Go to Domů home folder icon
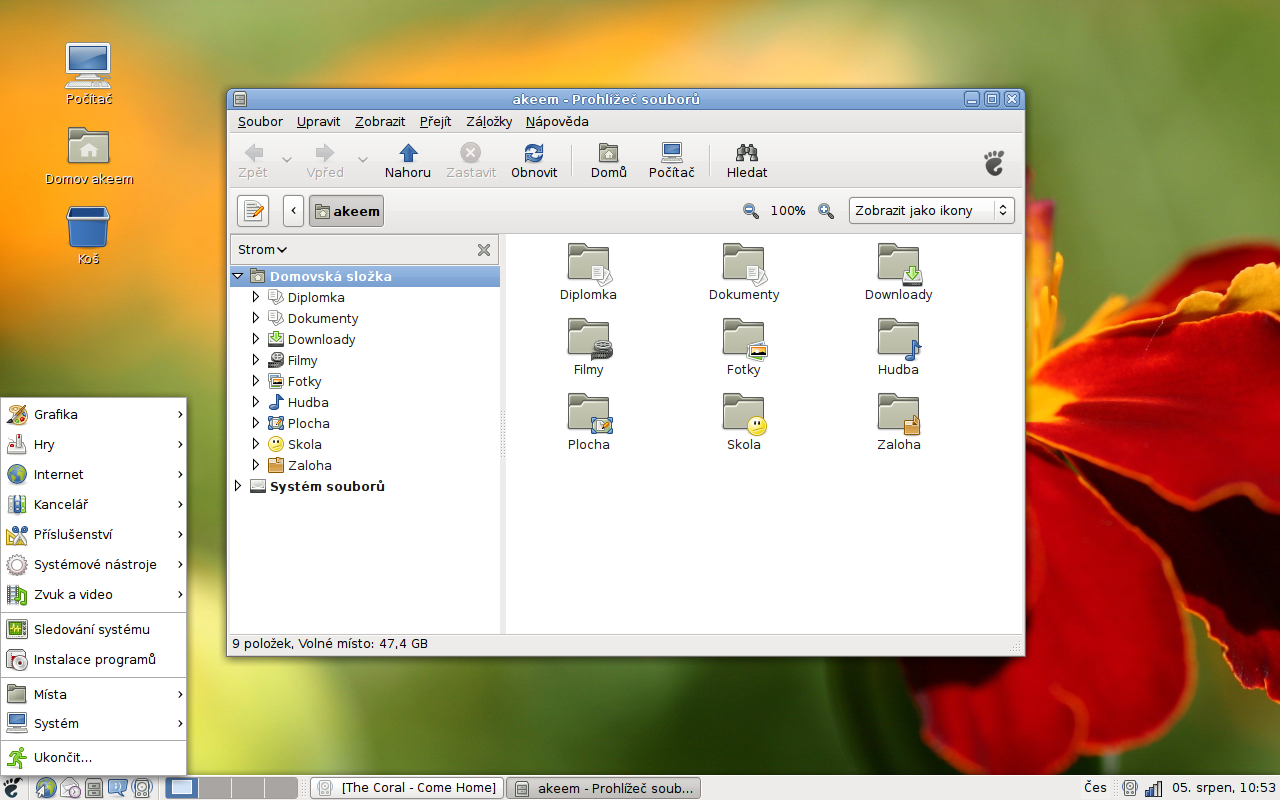 pos(608,153)
